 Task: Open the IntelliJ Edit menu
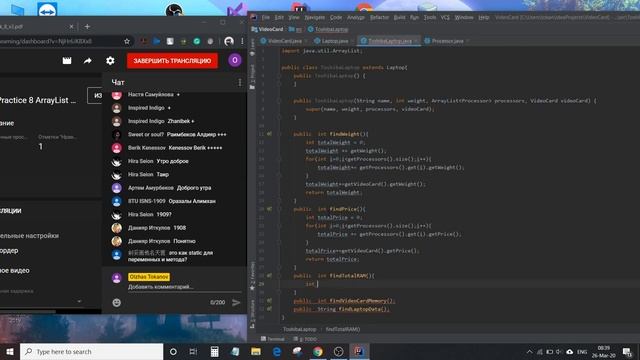coord(279,18)
